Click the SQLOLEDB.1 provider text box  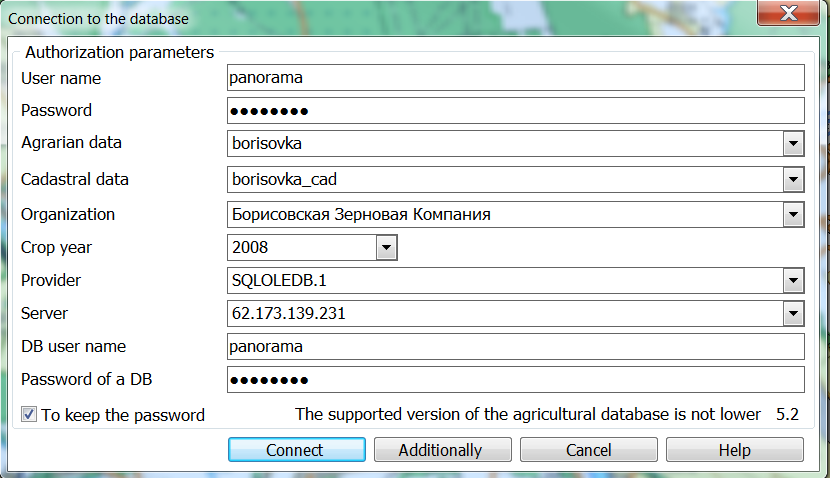click(x=502, y=281)
